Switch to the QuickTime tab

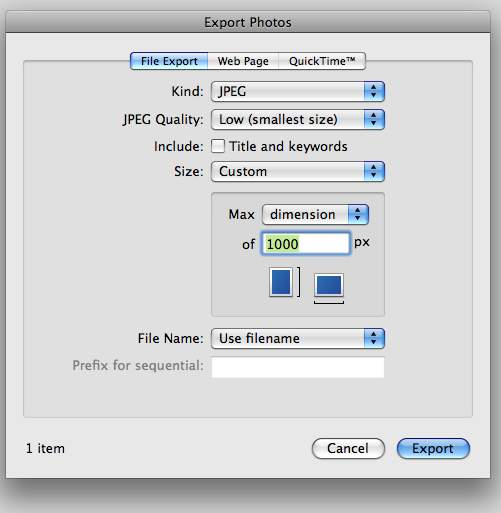(322, 61)
